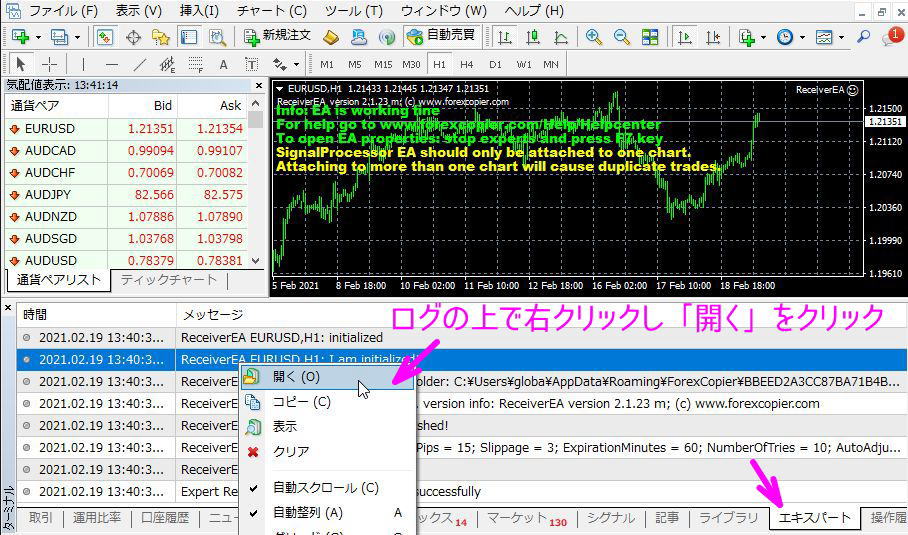Screen dimensions: 908x535
Task: Click the 新規注文 new order button
Action: [278, 37]
